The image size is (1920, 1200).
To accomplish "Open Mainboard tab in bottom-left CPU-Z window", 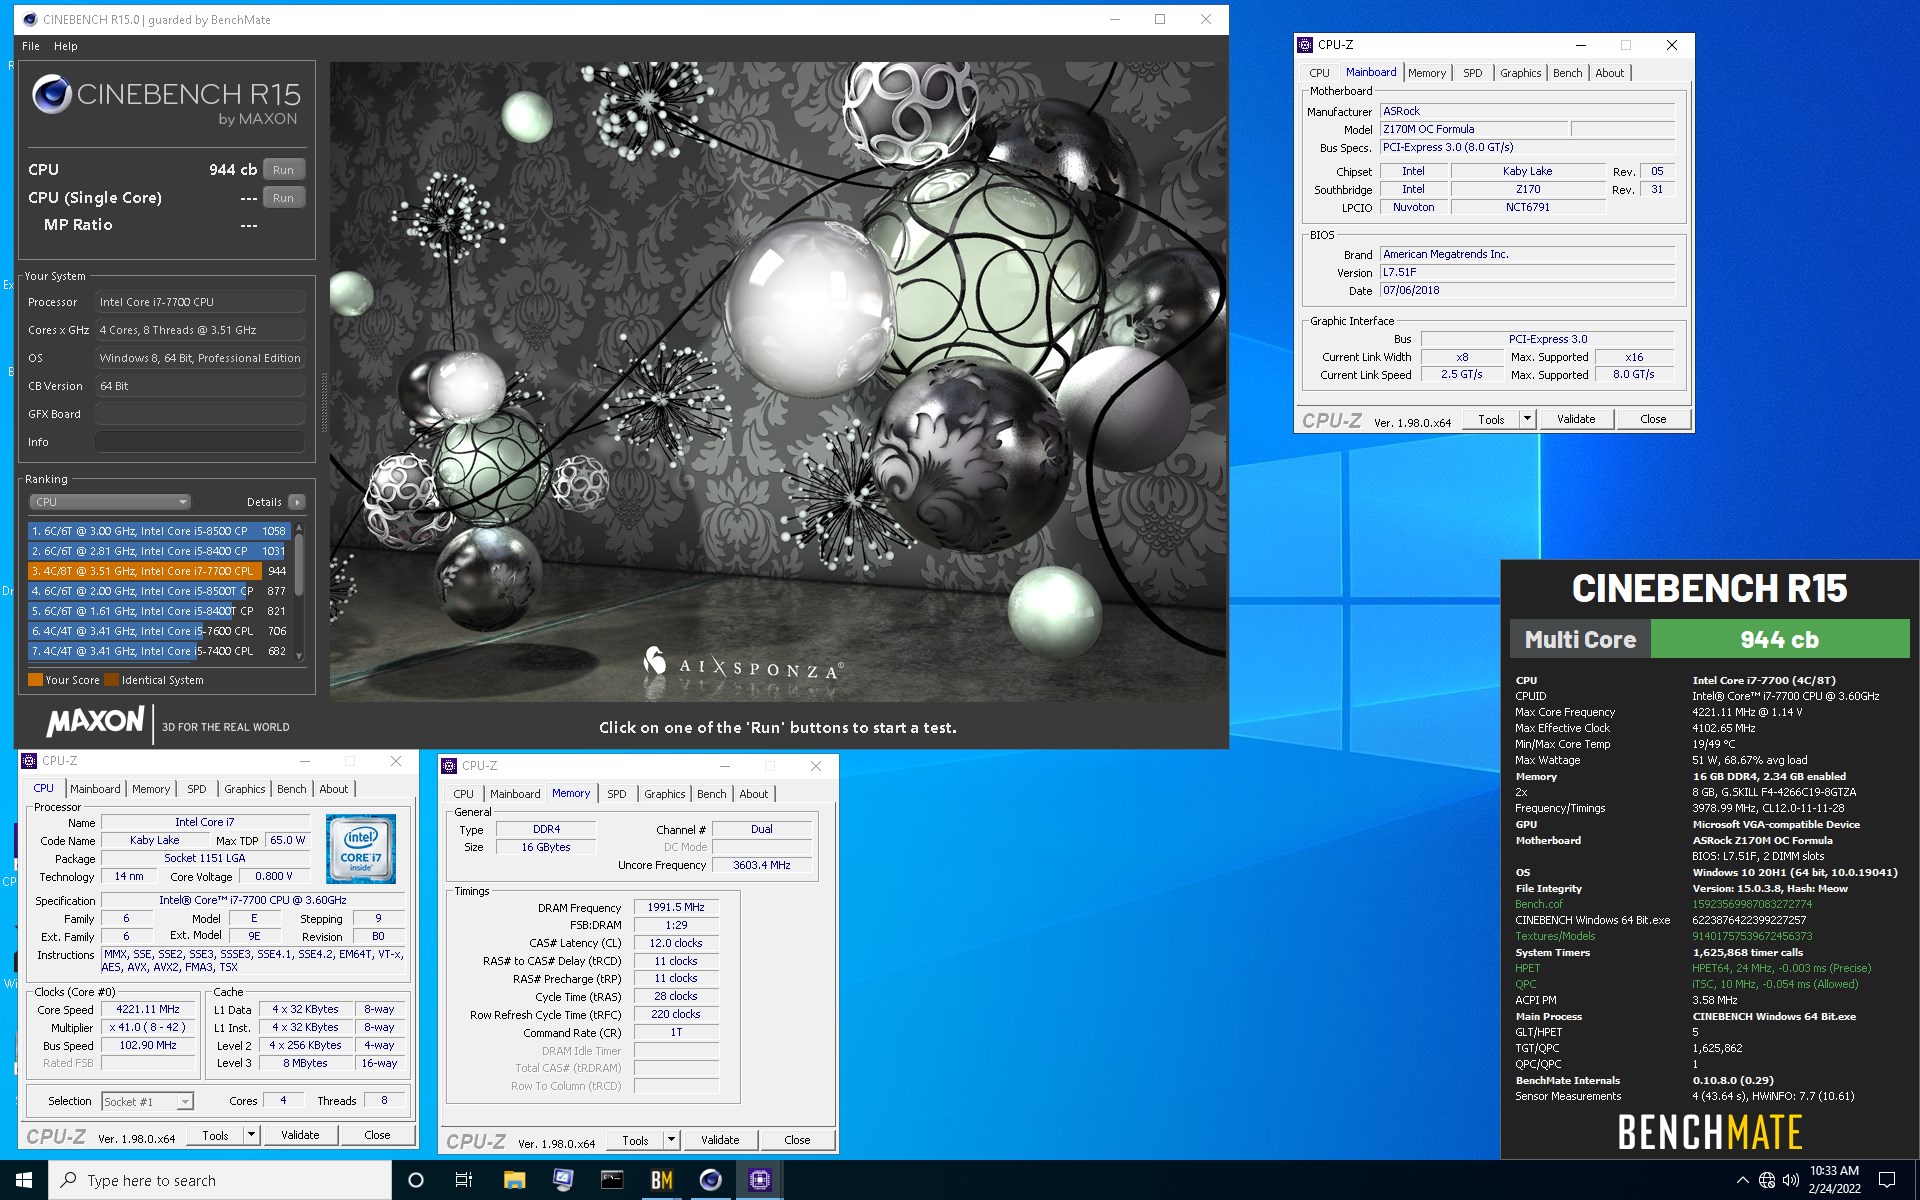I will pos(95,789).
